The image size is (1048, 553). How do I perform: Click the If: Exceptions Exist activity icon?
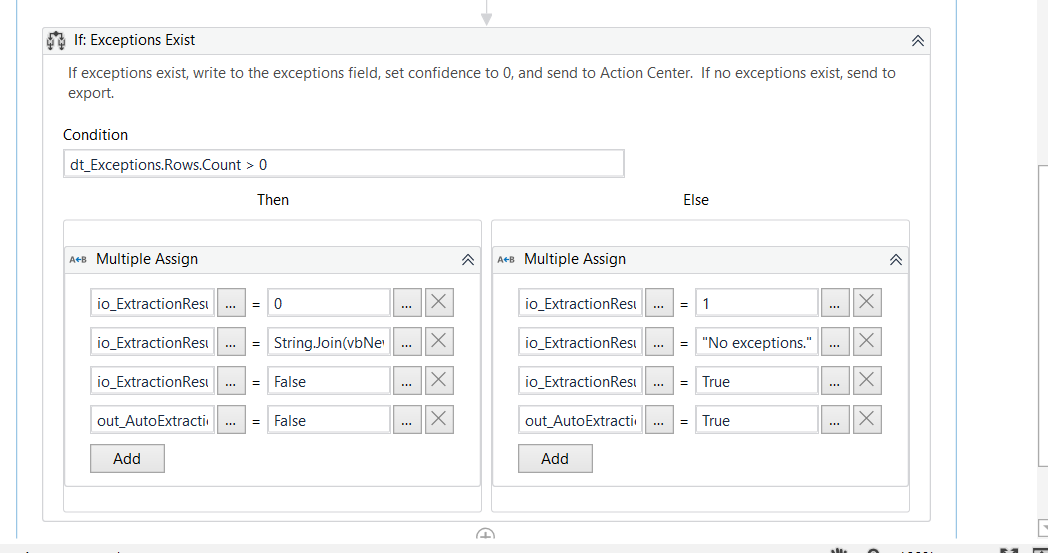point(57,41)
